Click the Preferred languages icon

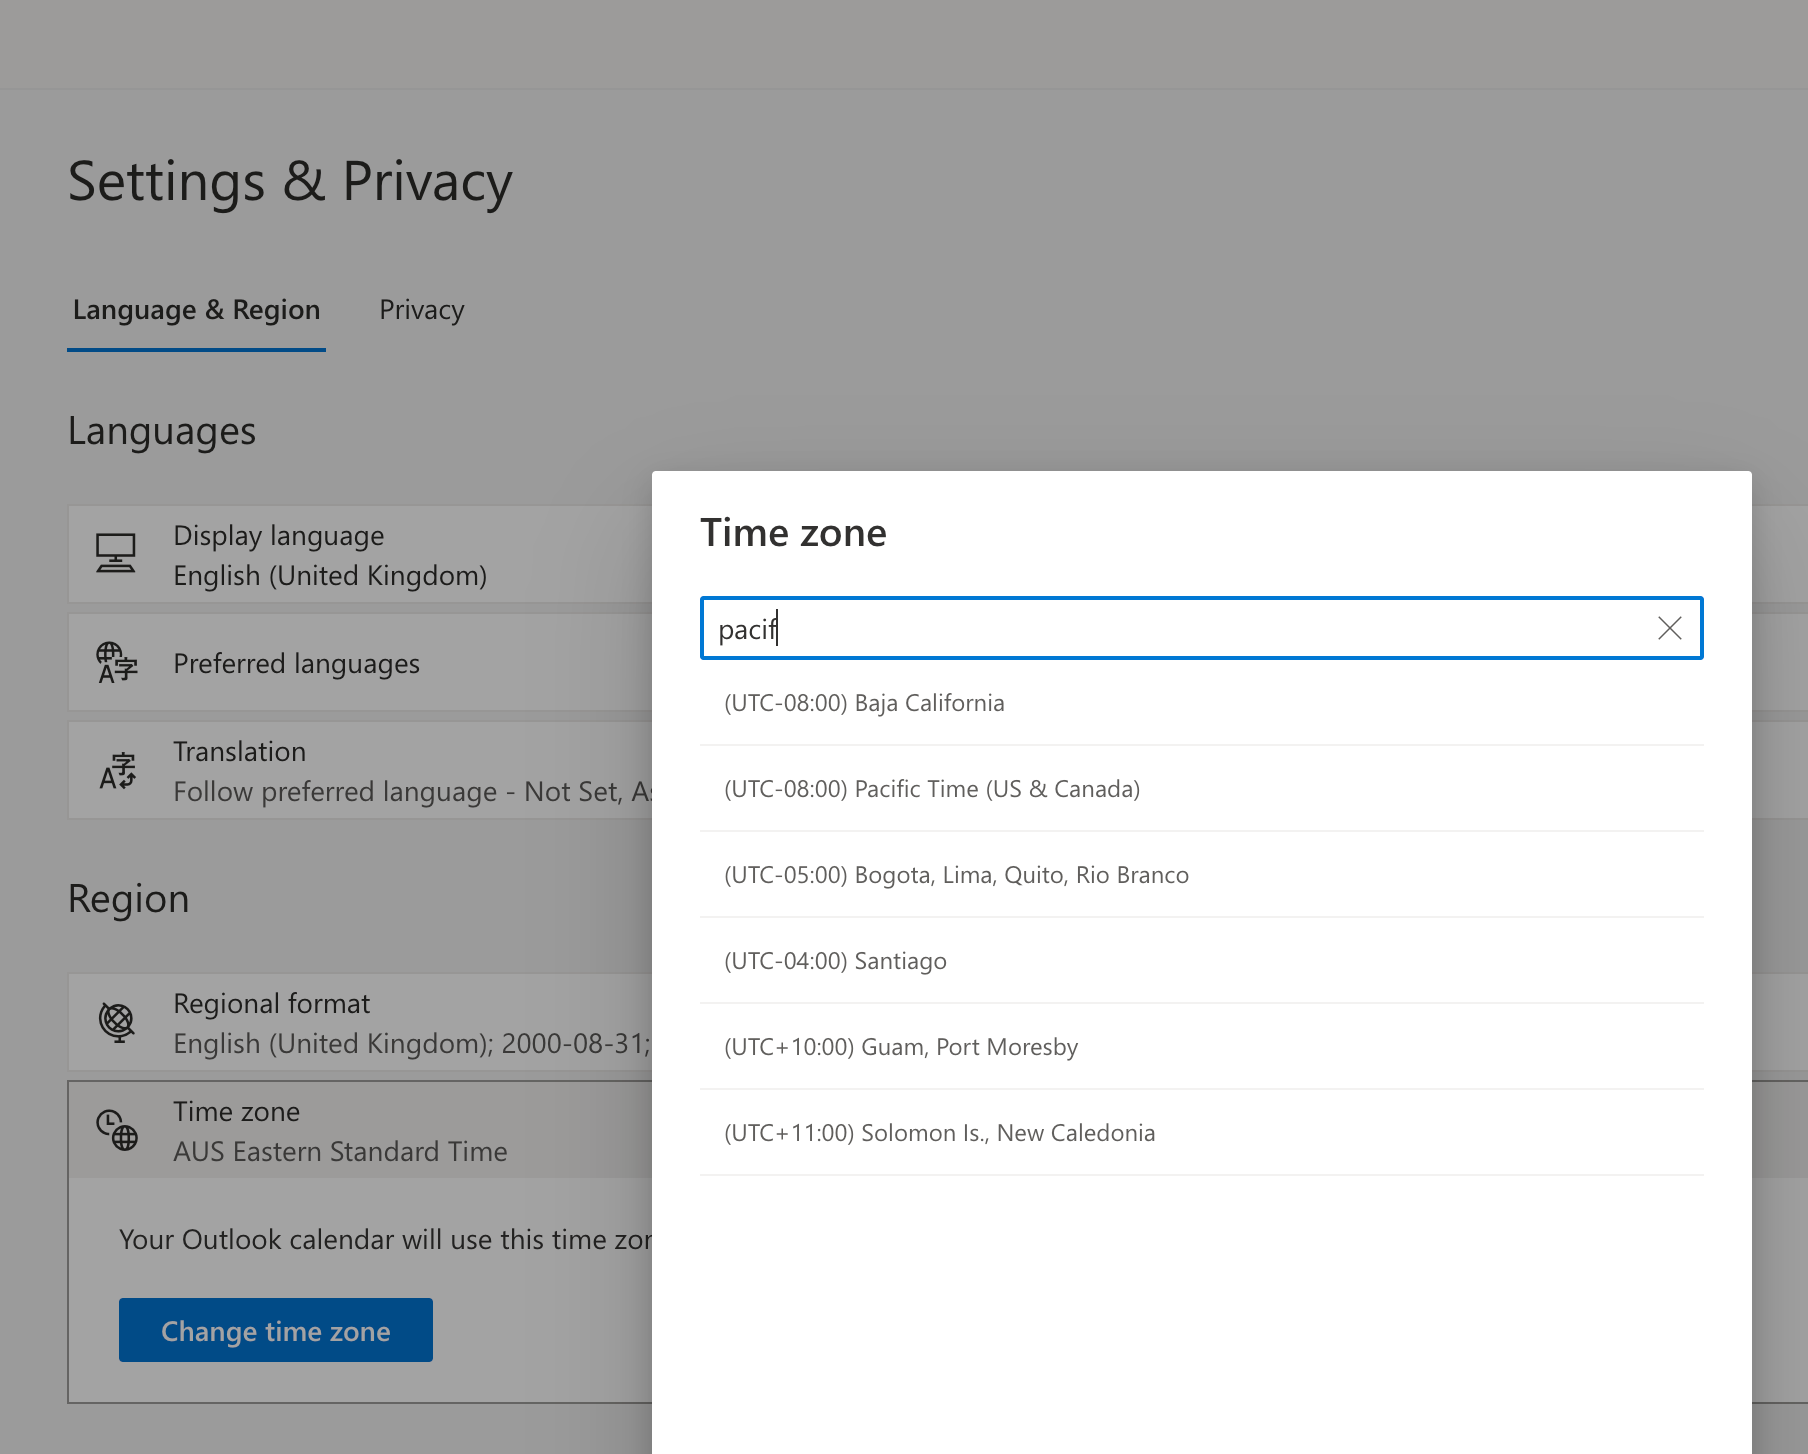[116, 662]
